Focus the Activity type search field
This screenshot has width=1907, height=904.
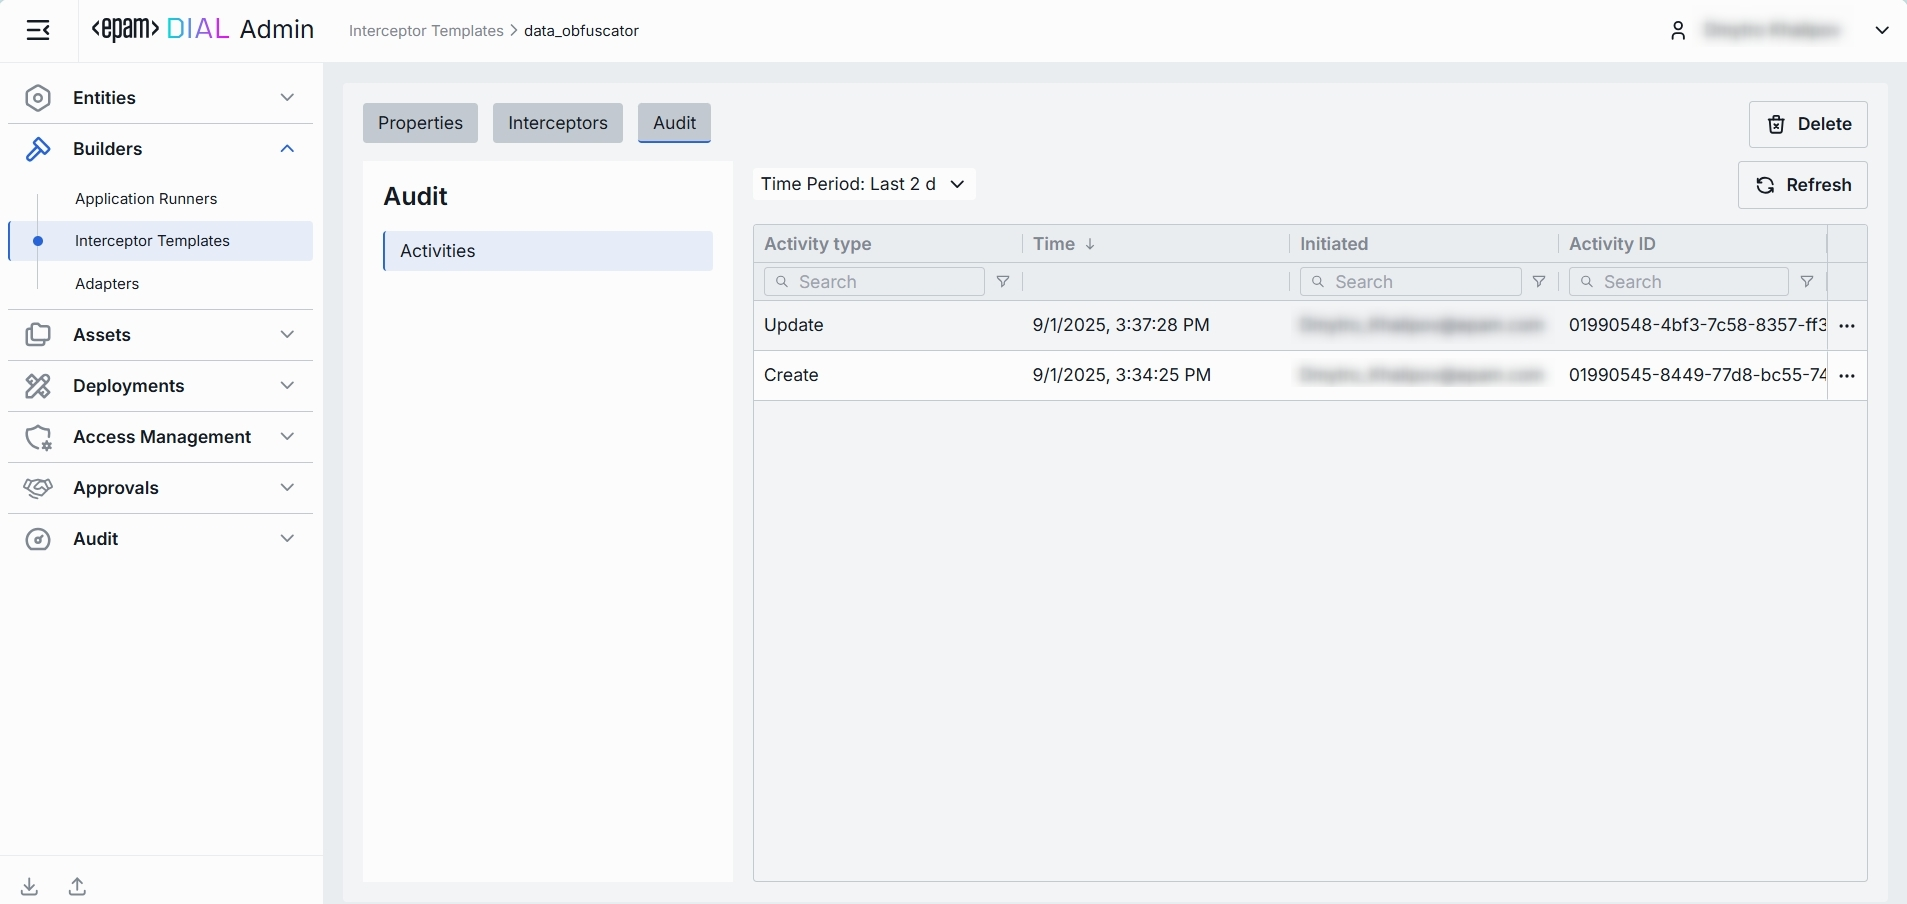point(874,282)
